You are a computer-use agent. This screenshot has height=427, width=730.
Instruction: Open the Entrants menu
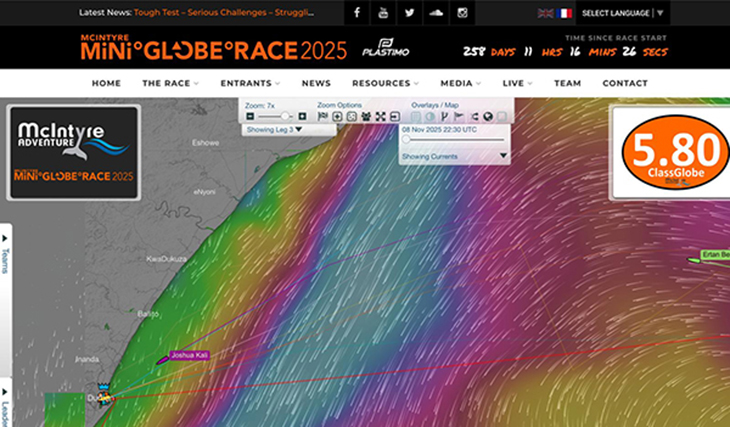[x=251, y=83]
